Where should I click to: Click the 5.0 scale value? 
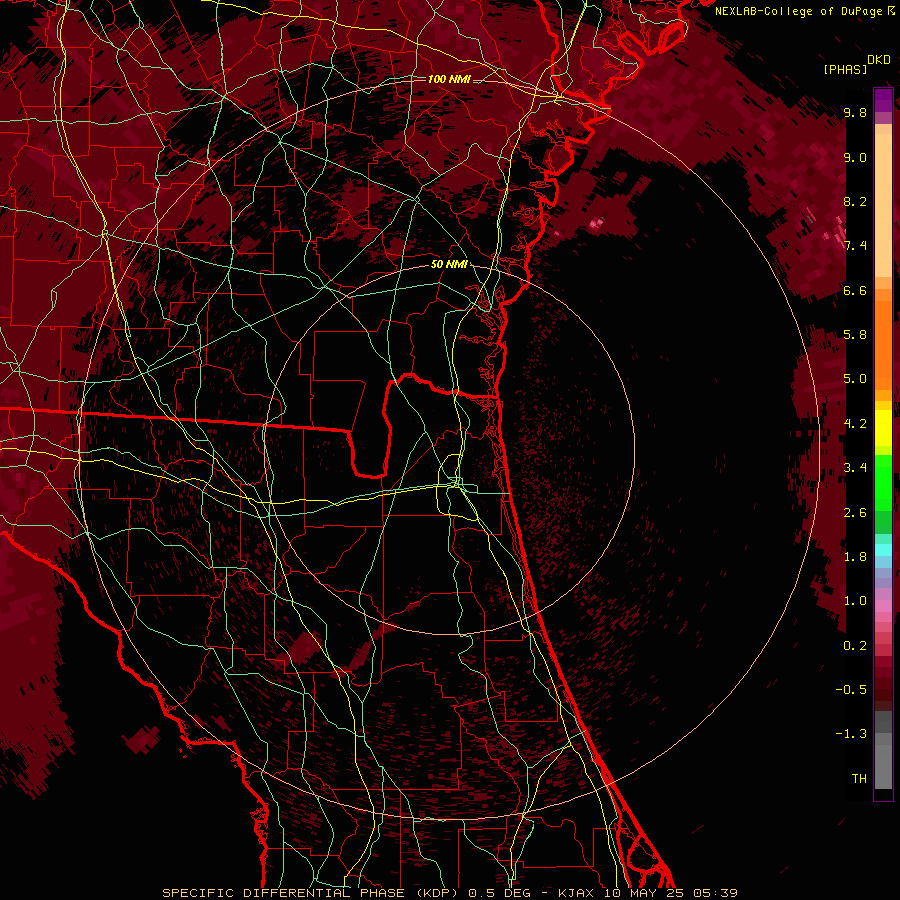[855, 379]
